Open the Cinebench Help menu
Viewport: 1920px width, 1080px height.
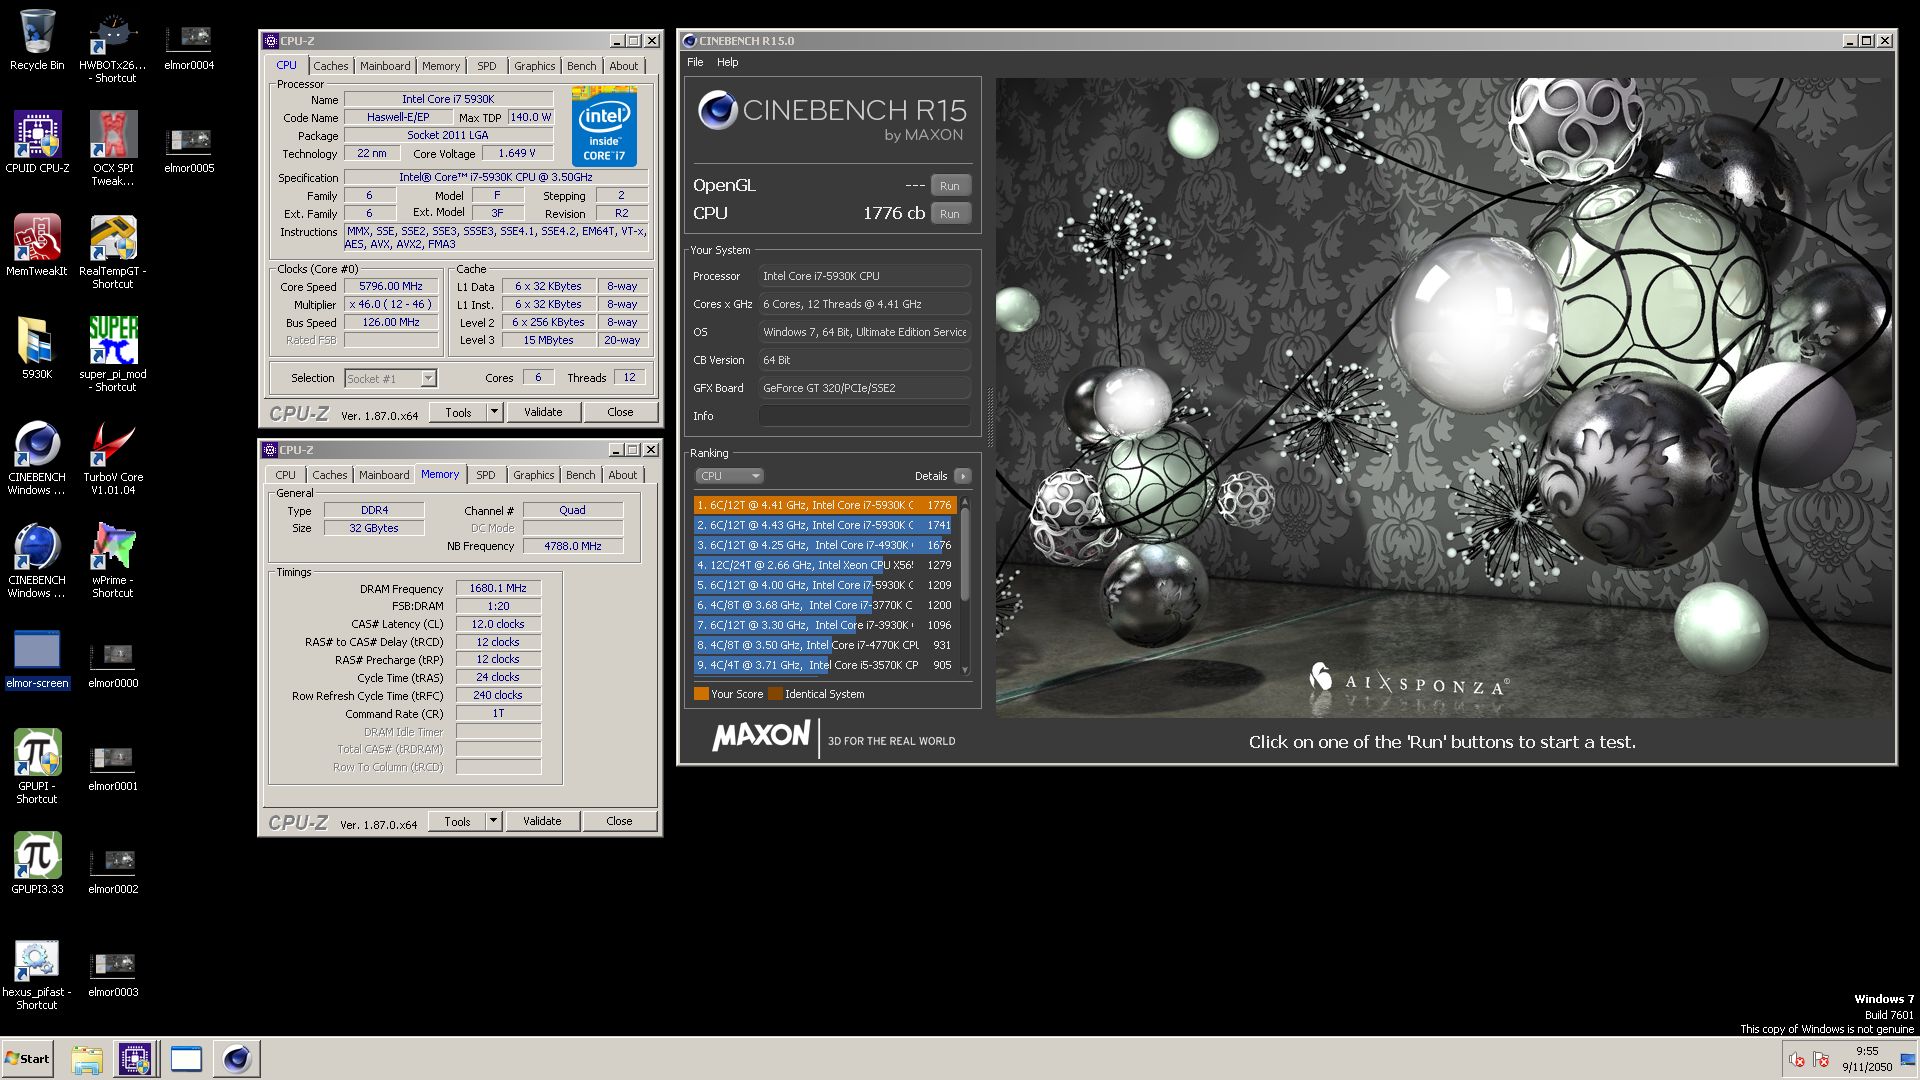[727, 62]
